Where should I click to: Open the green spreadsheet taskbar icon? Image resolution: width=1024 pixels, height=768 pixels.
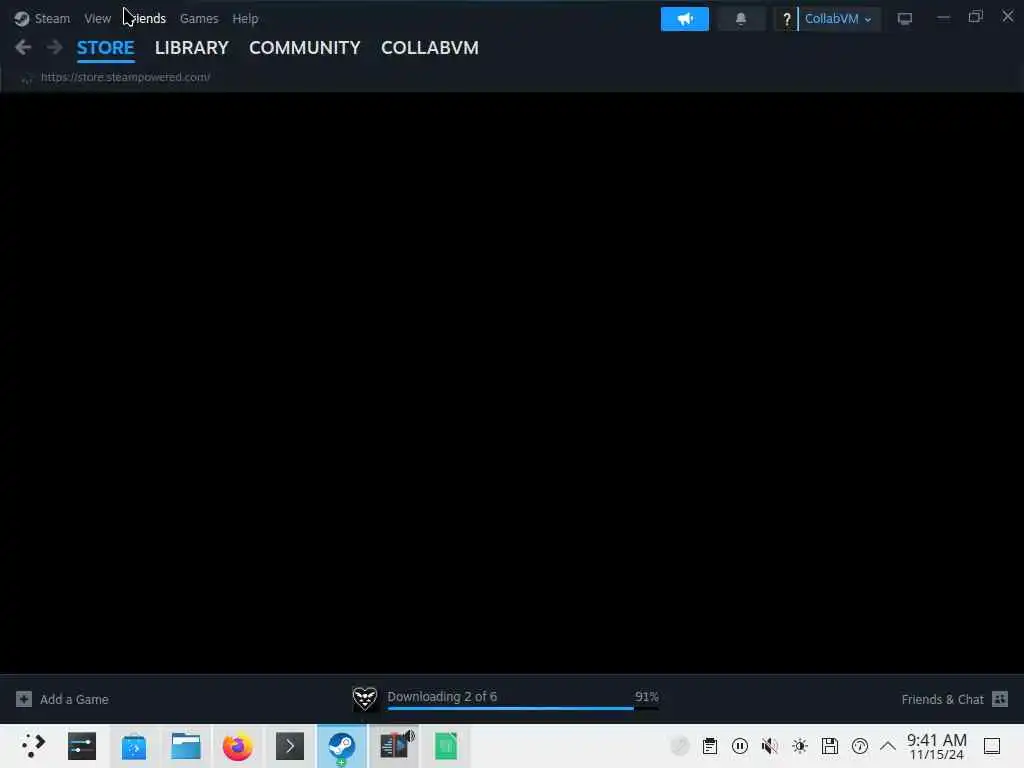446,746
